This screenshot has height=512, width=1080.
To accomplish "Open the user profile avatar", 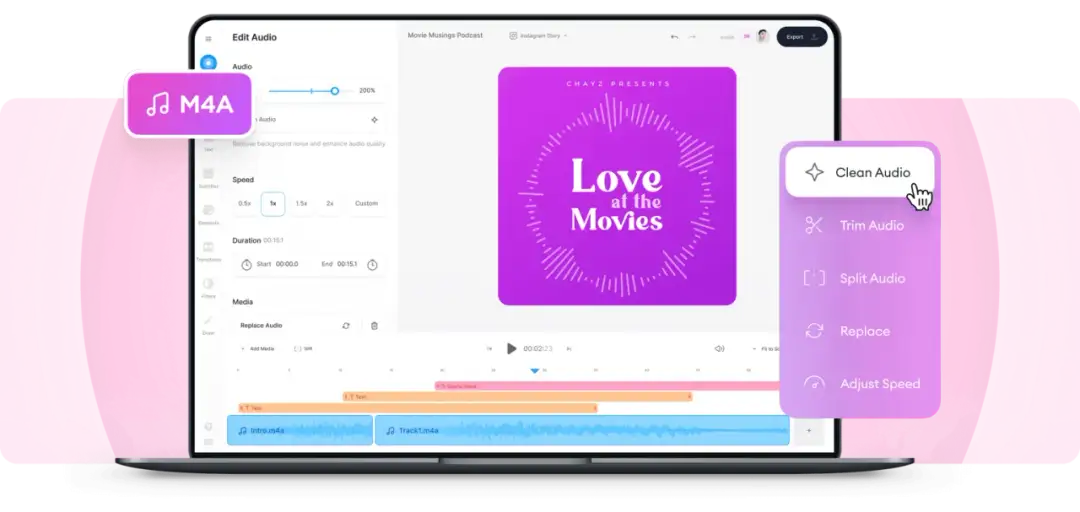I will tap(762, 37).
